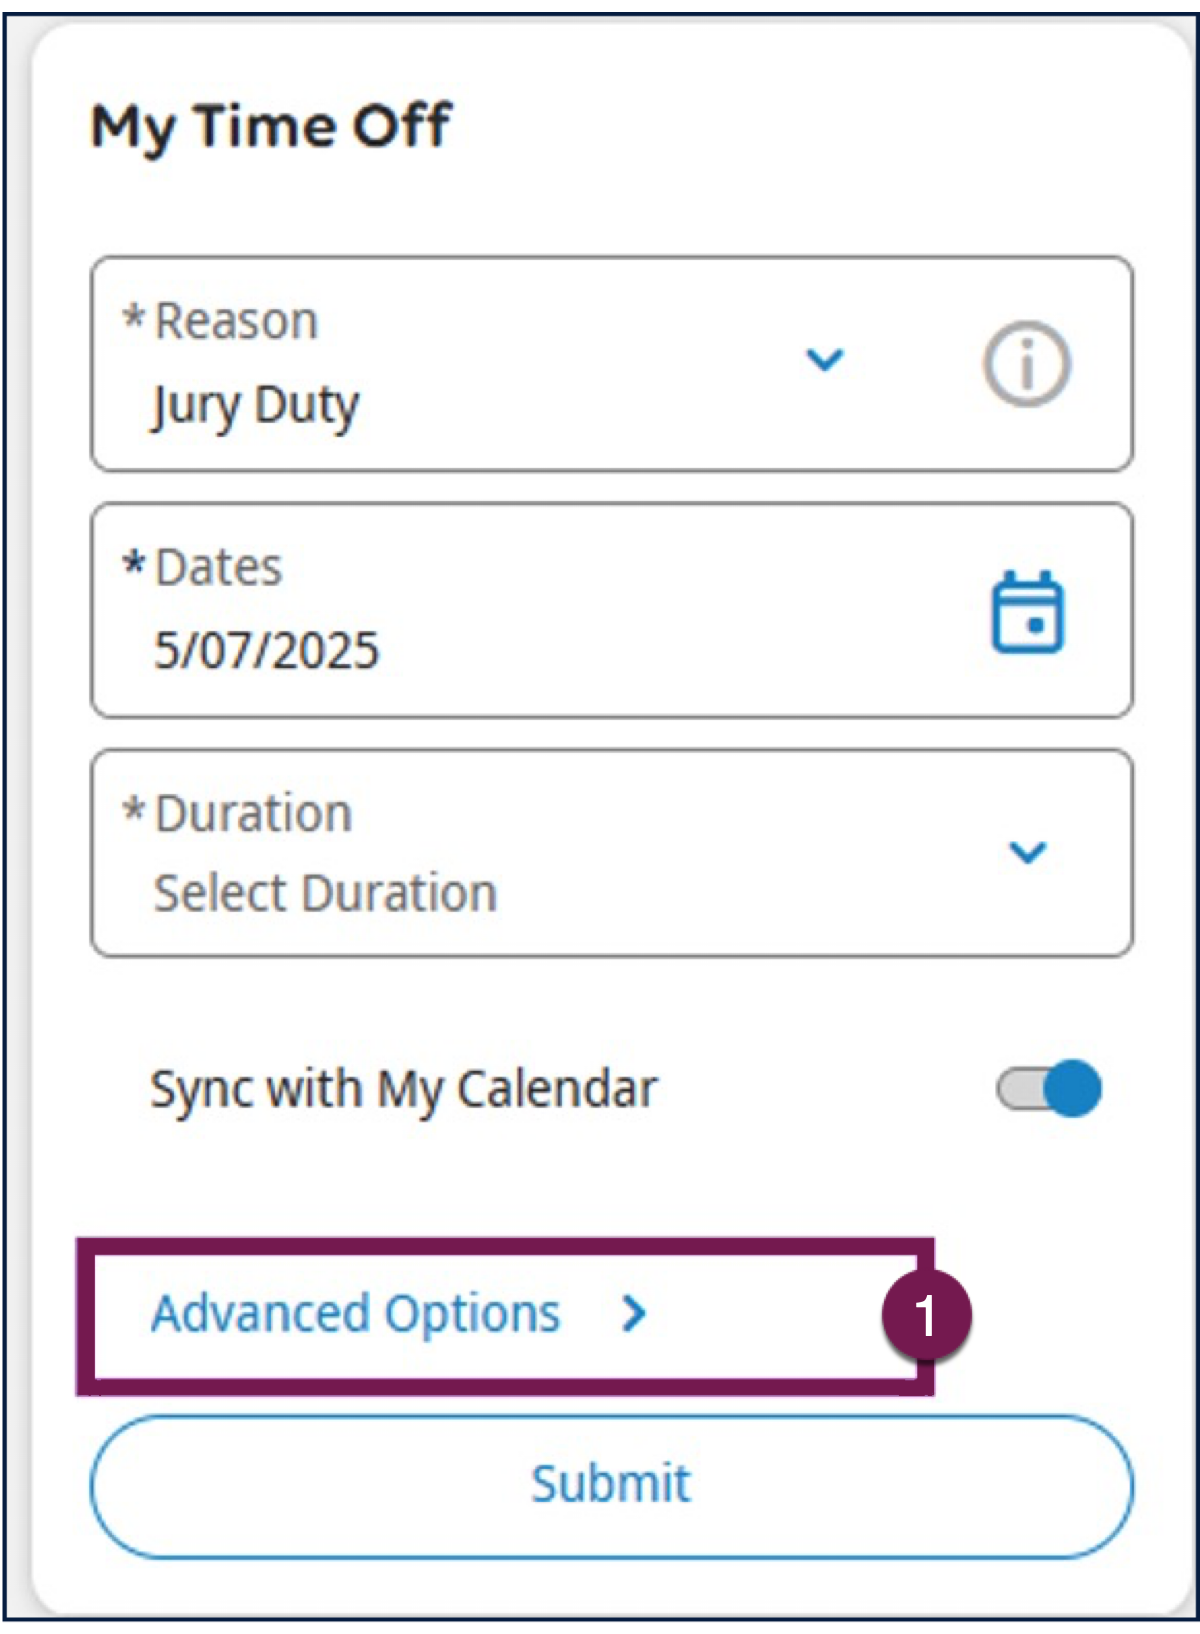Click the asterisk before Dates

pyautogui.click(x=134, y=565)
